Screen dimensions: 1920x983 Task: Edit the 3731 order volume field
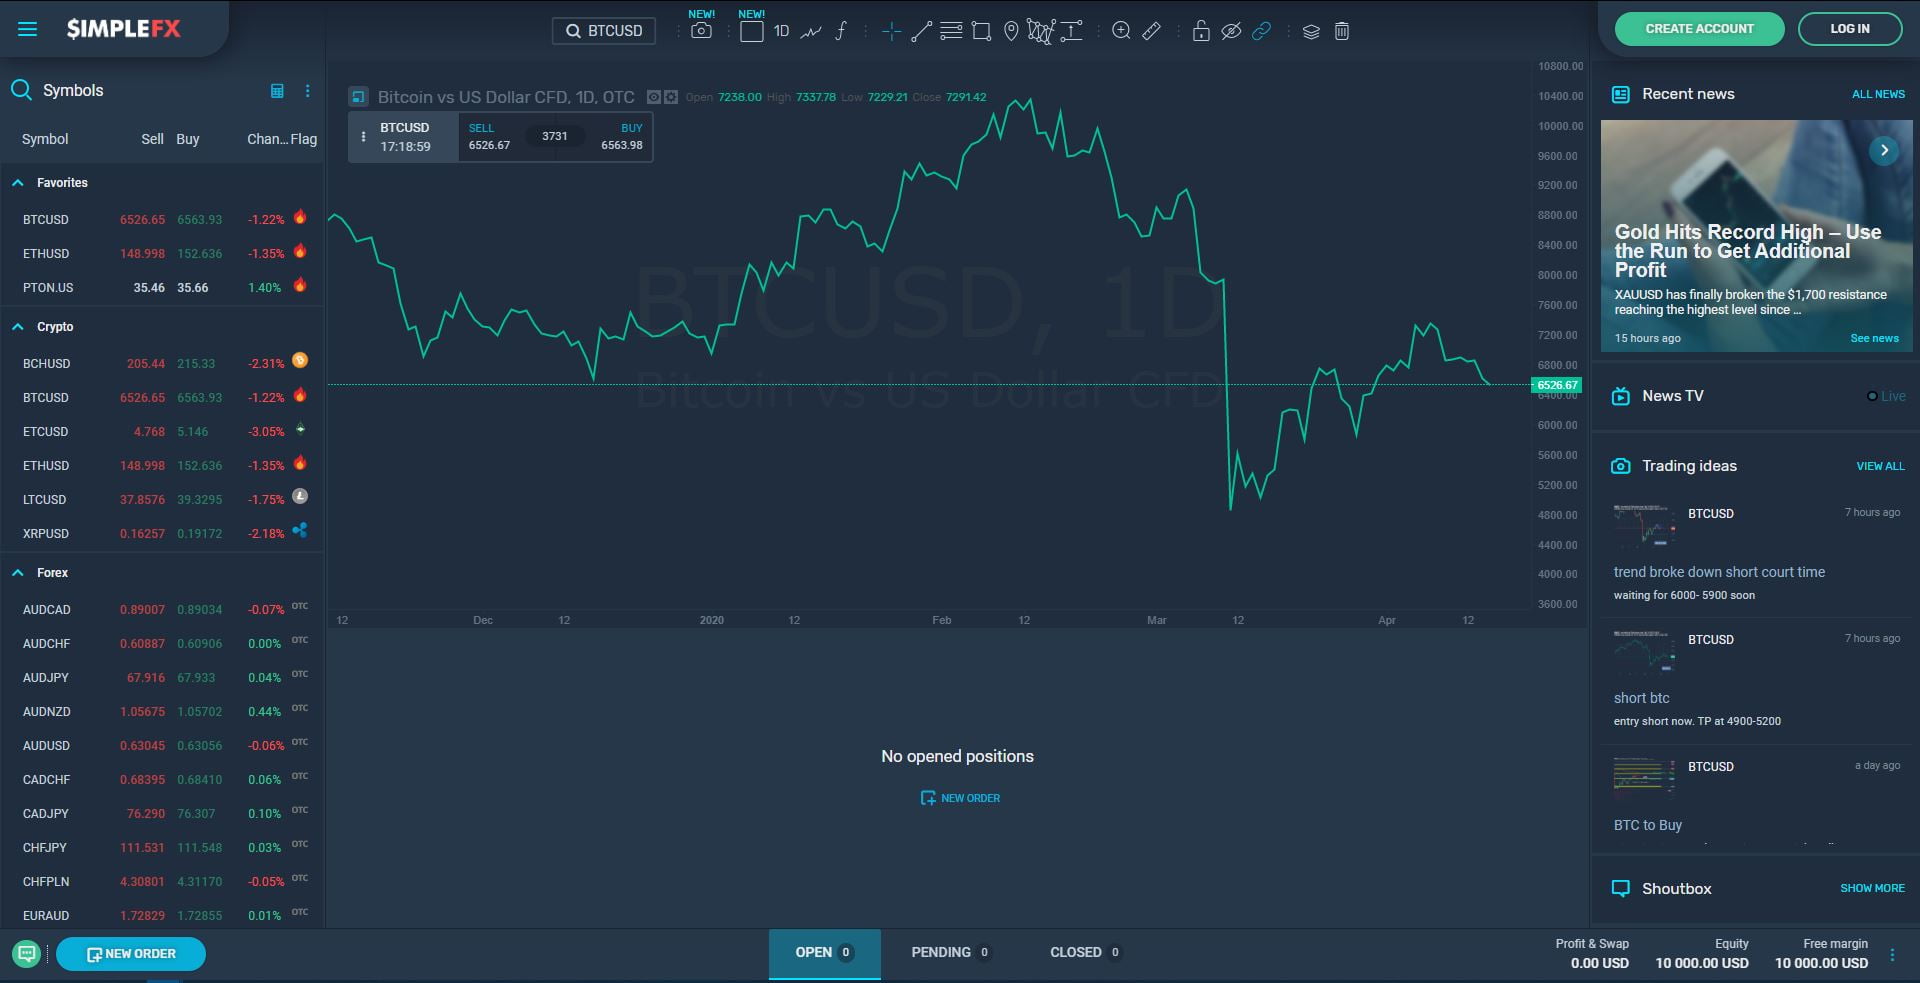pyautogui.click(x=555, y=136)
